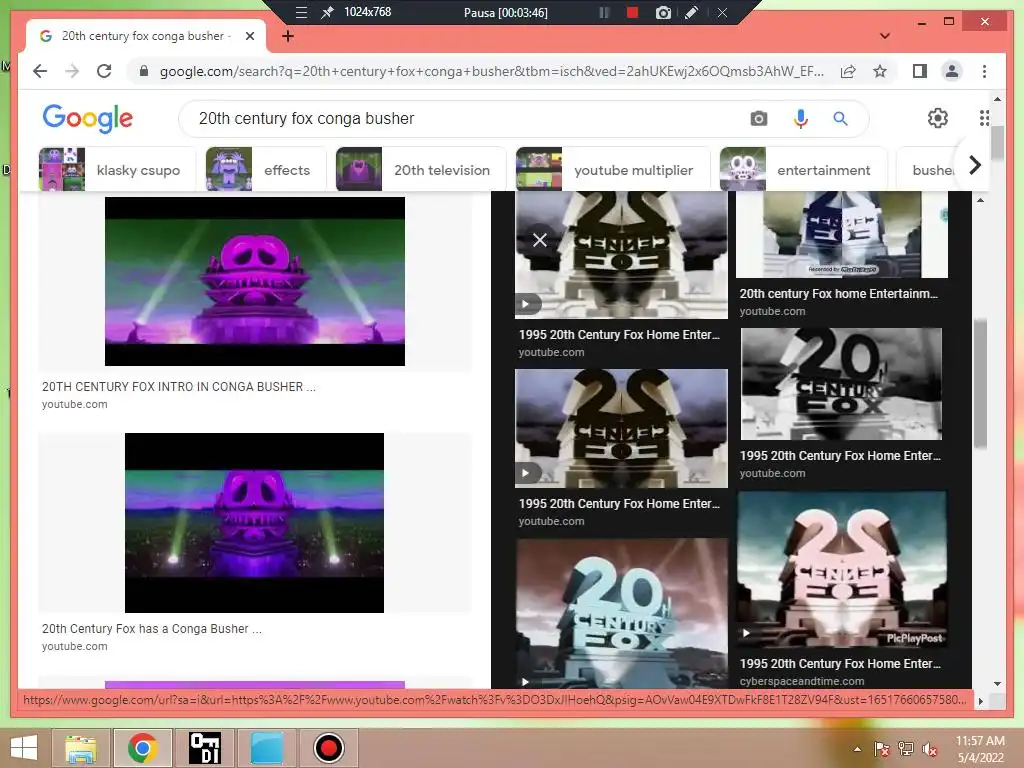
Task: Submit search with magnifier icon
Action: pyautogui.click(x=840, y=118)
